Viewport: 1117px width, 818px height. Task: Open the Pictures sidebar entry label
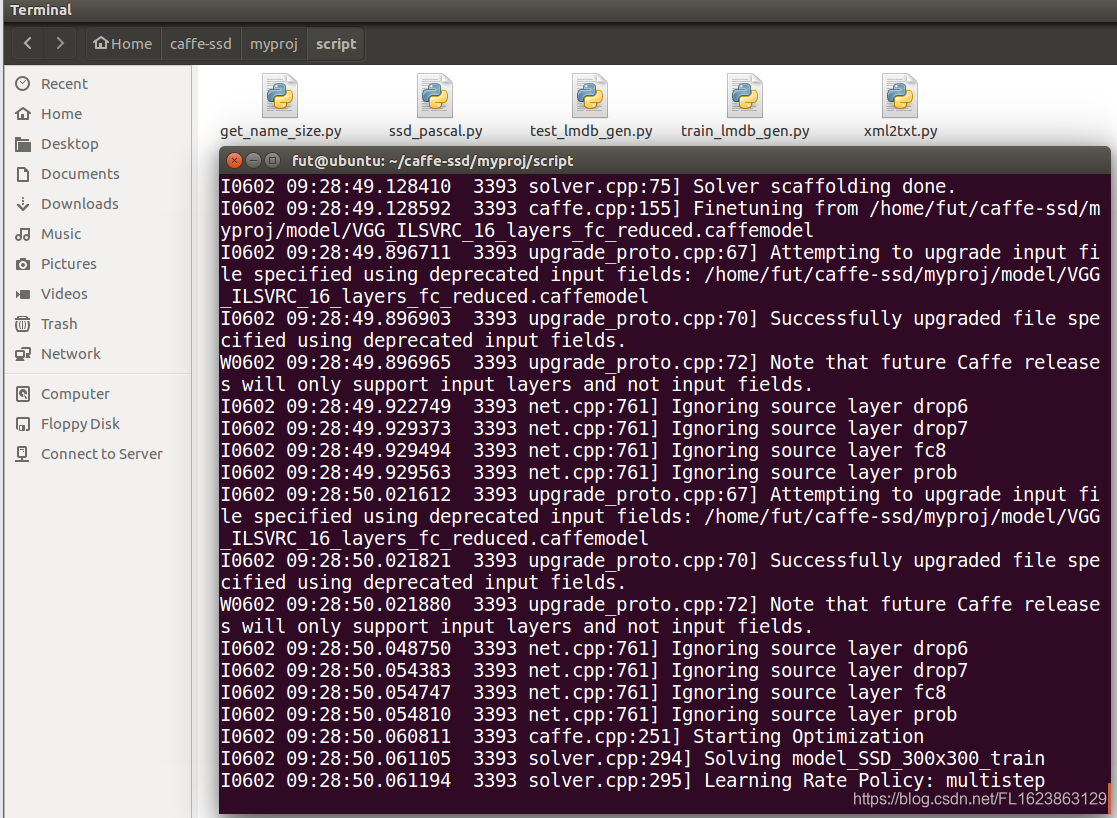[68, 264]
